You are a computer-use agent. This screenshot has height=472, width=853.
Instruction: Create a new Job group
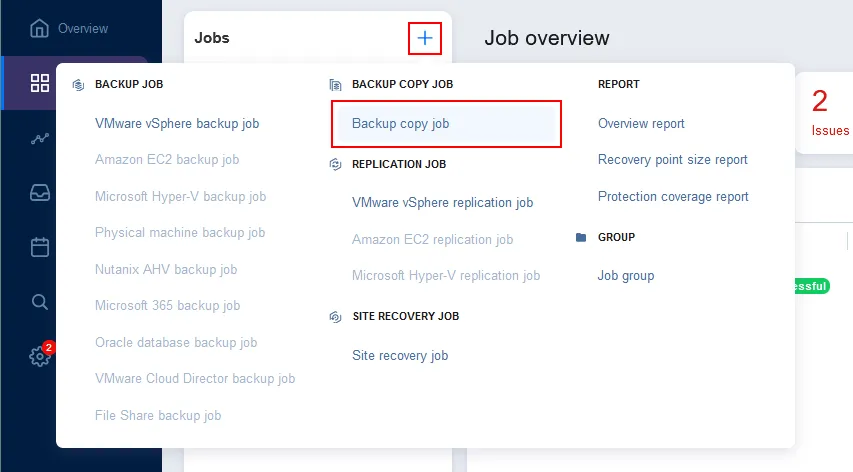pos(625,275)
